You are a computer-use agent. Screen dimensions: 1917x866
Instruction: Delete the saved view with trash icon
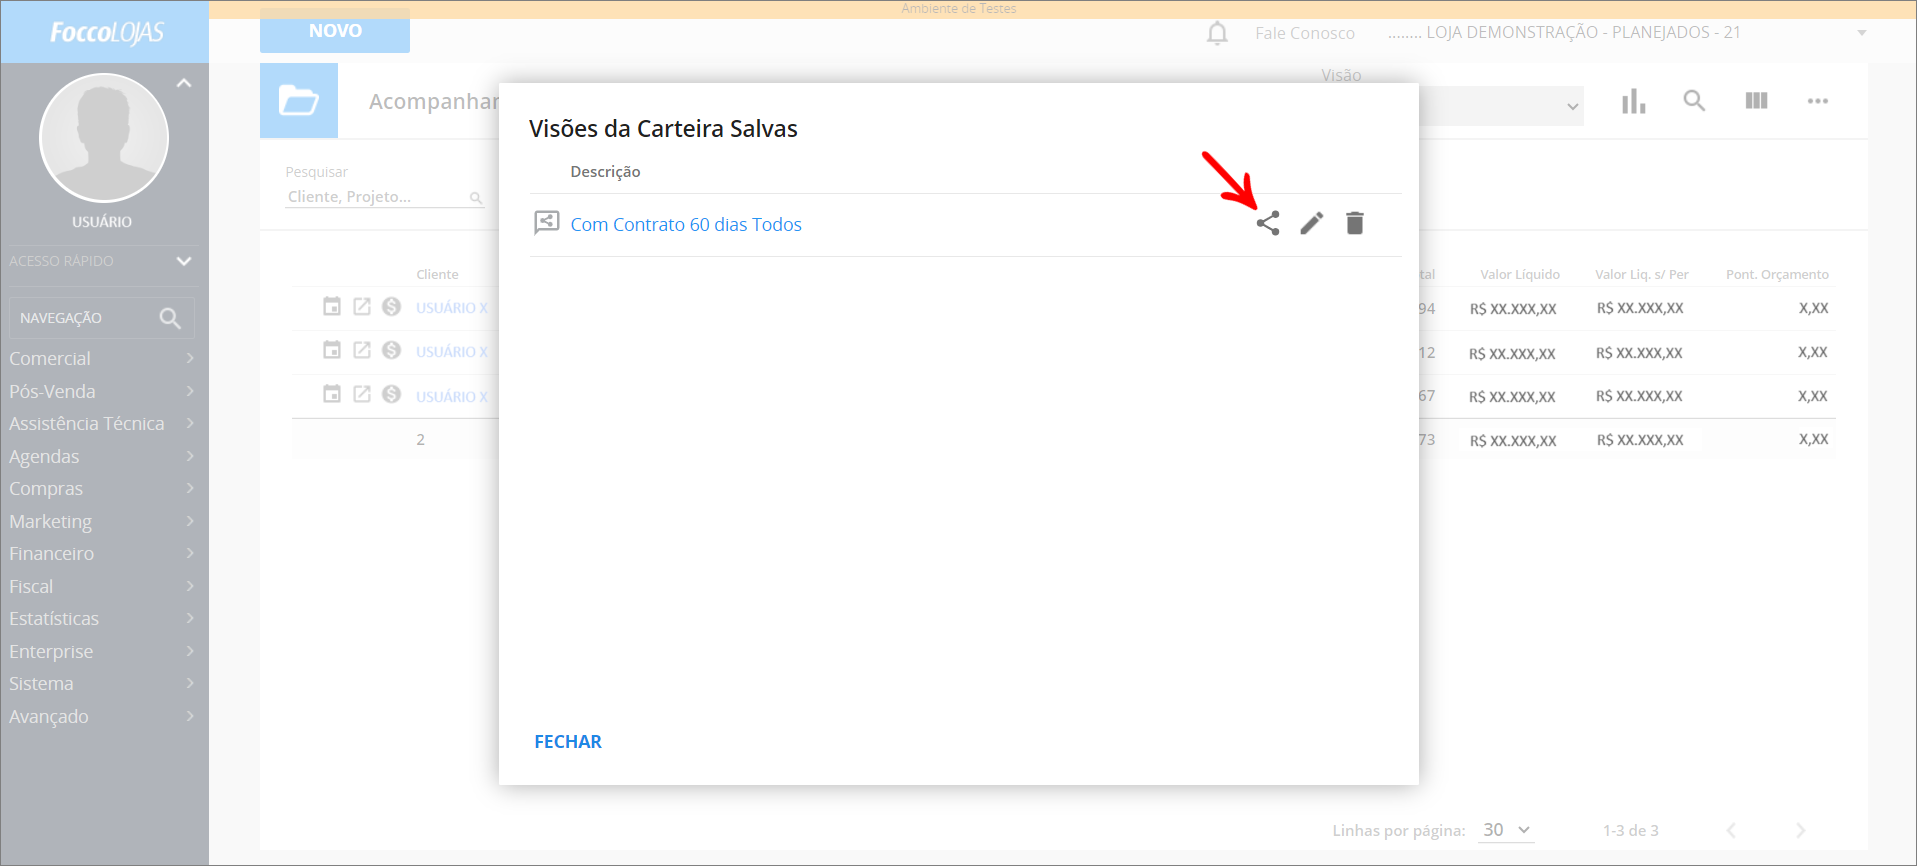point(1355,223)
